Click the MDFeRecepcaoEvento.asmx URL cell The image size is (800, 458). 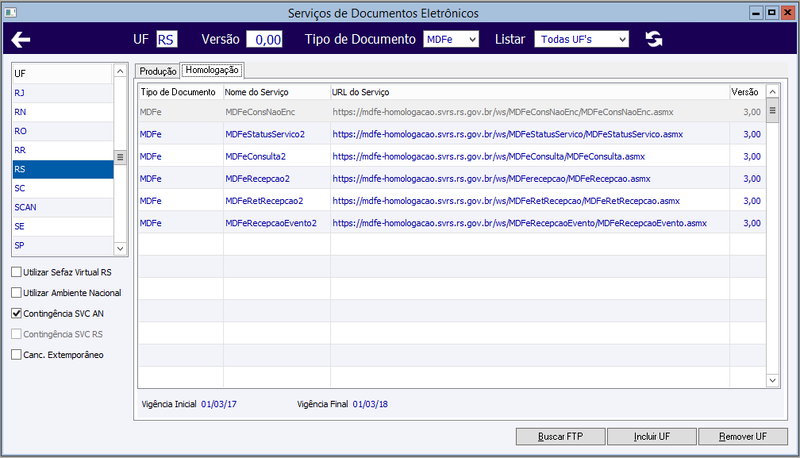coord(530,223)
